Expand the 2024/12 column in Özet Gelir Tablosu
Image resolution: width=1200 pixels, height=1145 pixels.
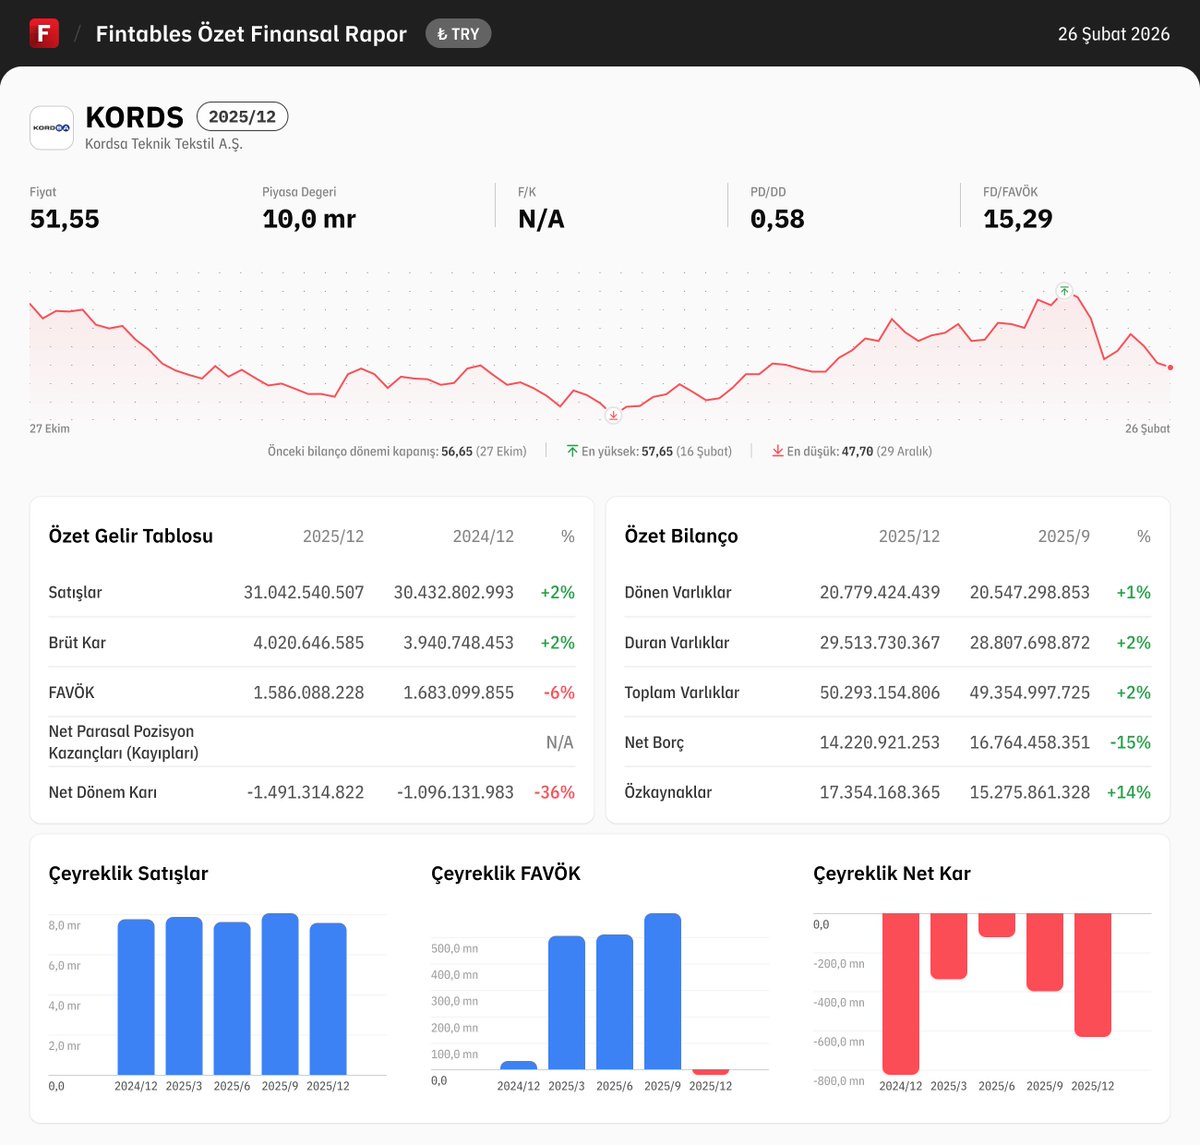click(x=483, y=536)
